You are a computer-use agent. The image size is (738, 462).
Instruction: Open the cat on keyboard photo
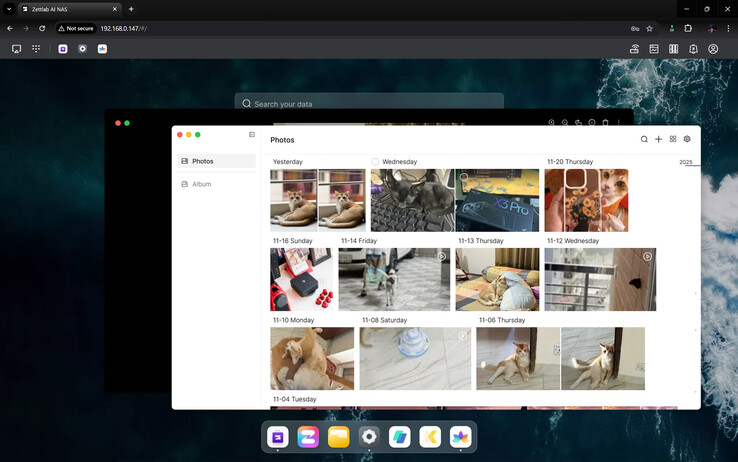tap(411, 200)
